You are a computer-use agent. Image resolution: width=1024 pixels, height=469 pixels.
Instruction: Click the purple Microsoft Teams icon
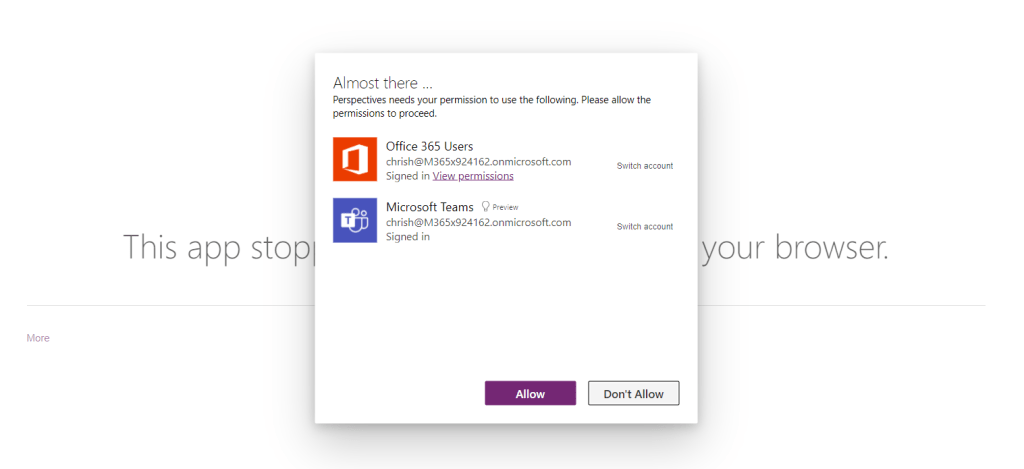pos(355,220)
